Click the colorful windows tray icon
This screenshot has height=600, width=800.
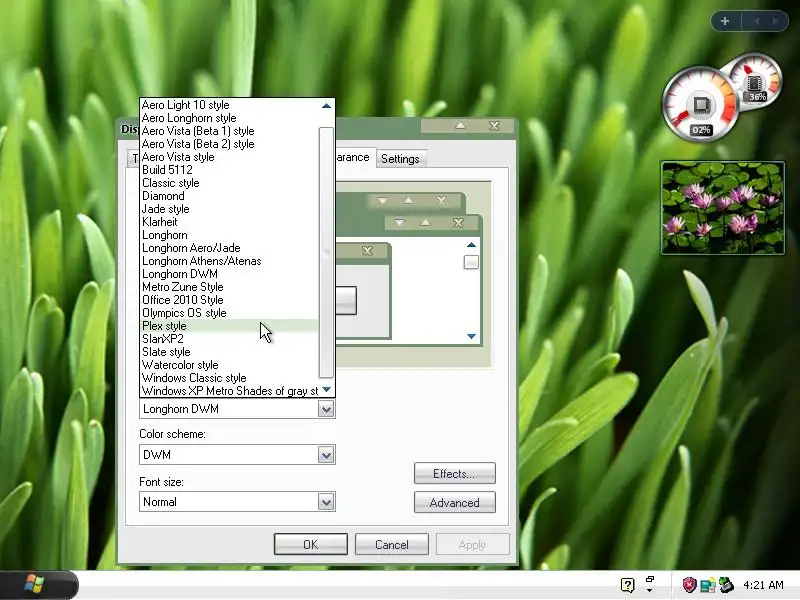coord(708,585)
